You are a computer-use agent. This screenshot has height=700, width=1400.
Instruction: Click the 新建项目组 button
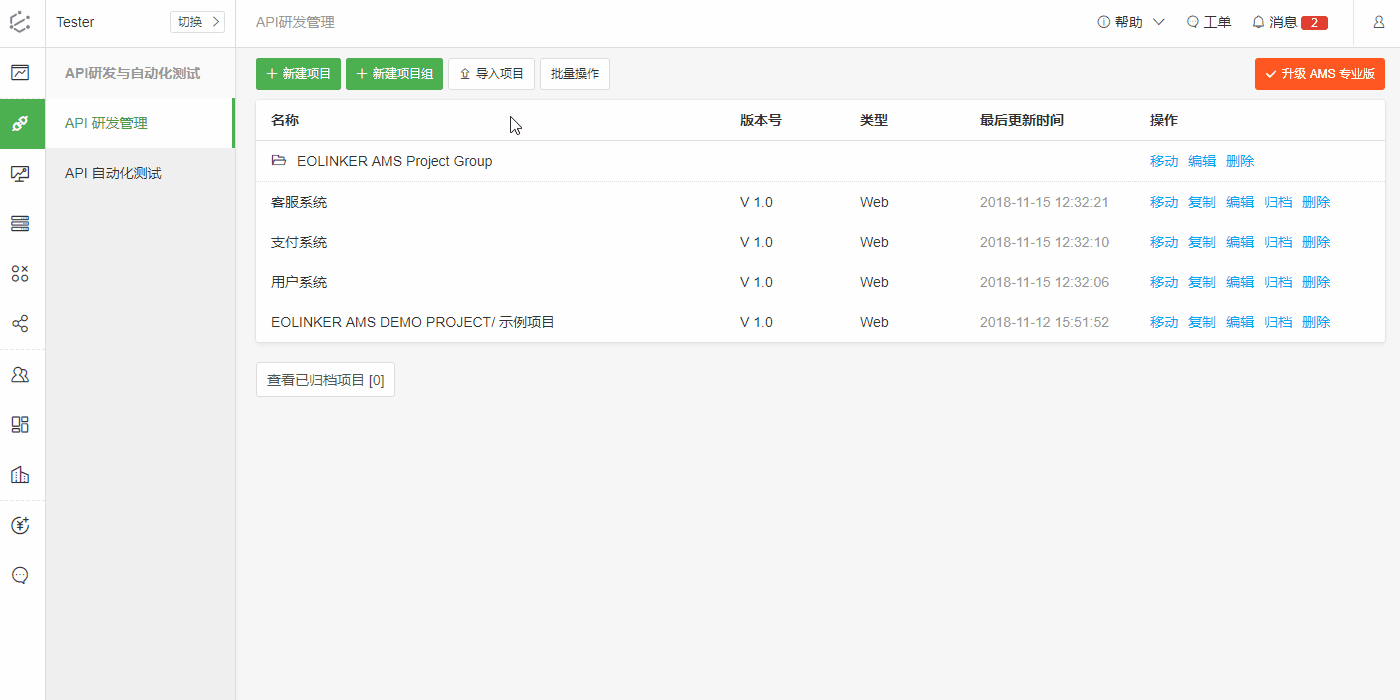[394, 74]
